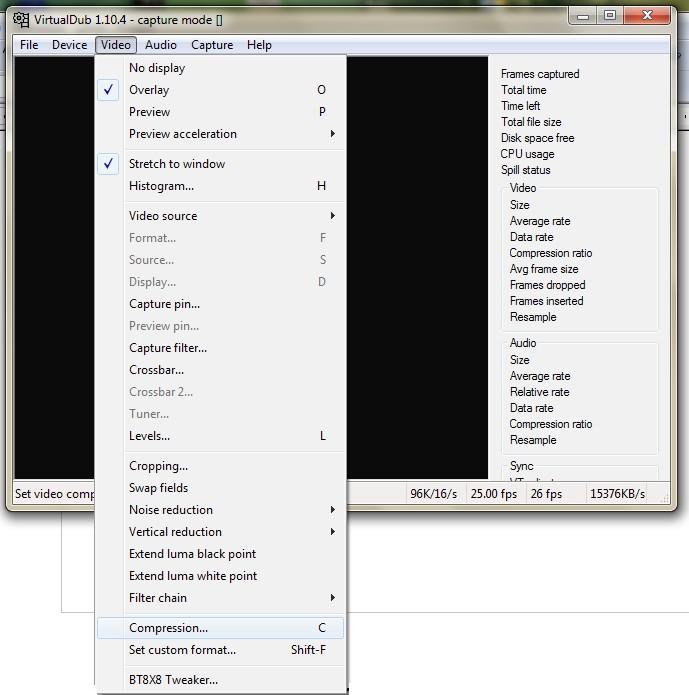The width and height of the screenshot is (689, 695).
Task: Open the Levels dialog
Action: coord(220,436)
